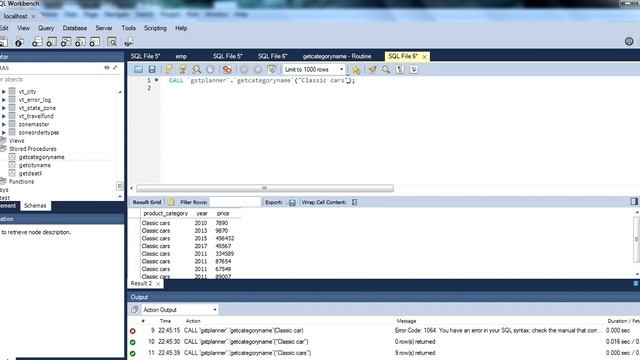Refresh the schemas navigator icon
640x360 pixels.
click(107, 68)
